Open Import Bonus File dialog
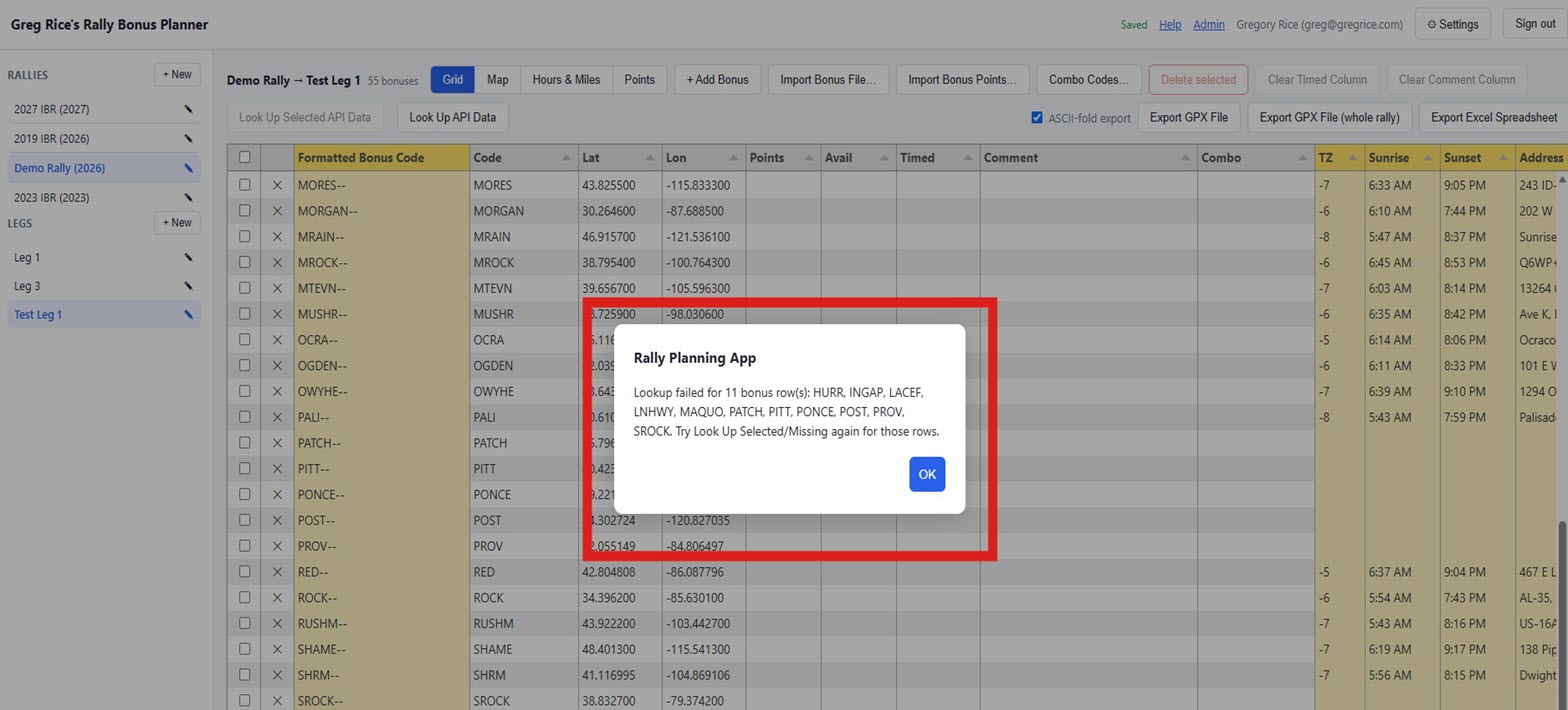Screen dimensions: 1568x710 coord(827,80)
